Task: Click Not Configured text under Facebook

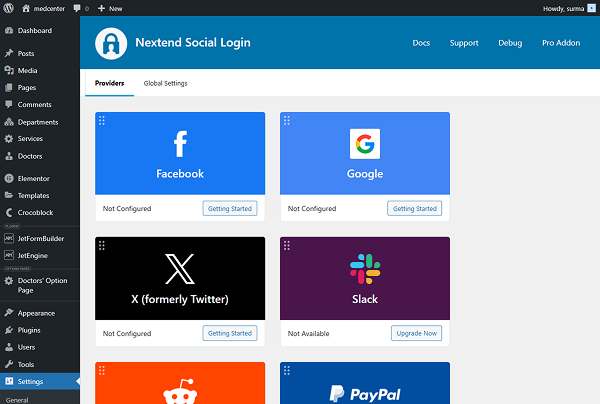Action: pos(127,209)
